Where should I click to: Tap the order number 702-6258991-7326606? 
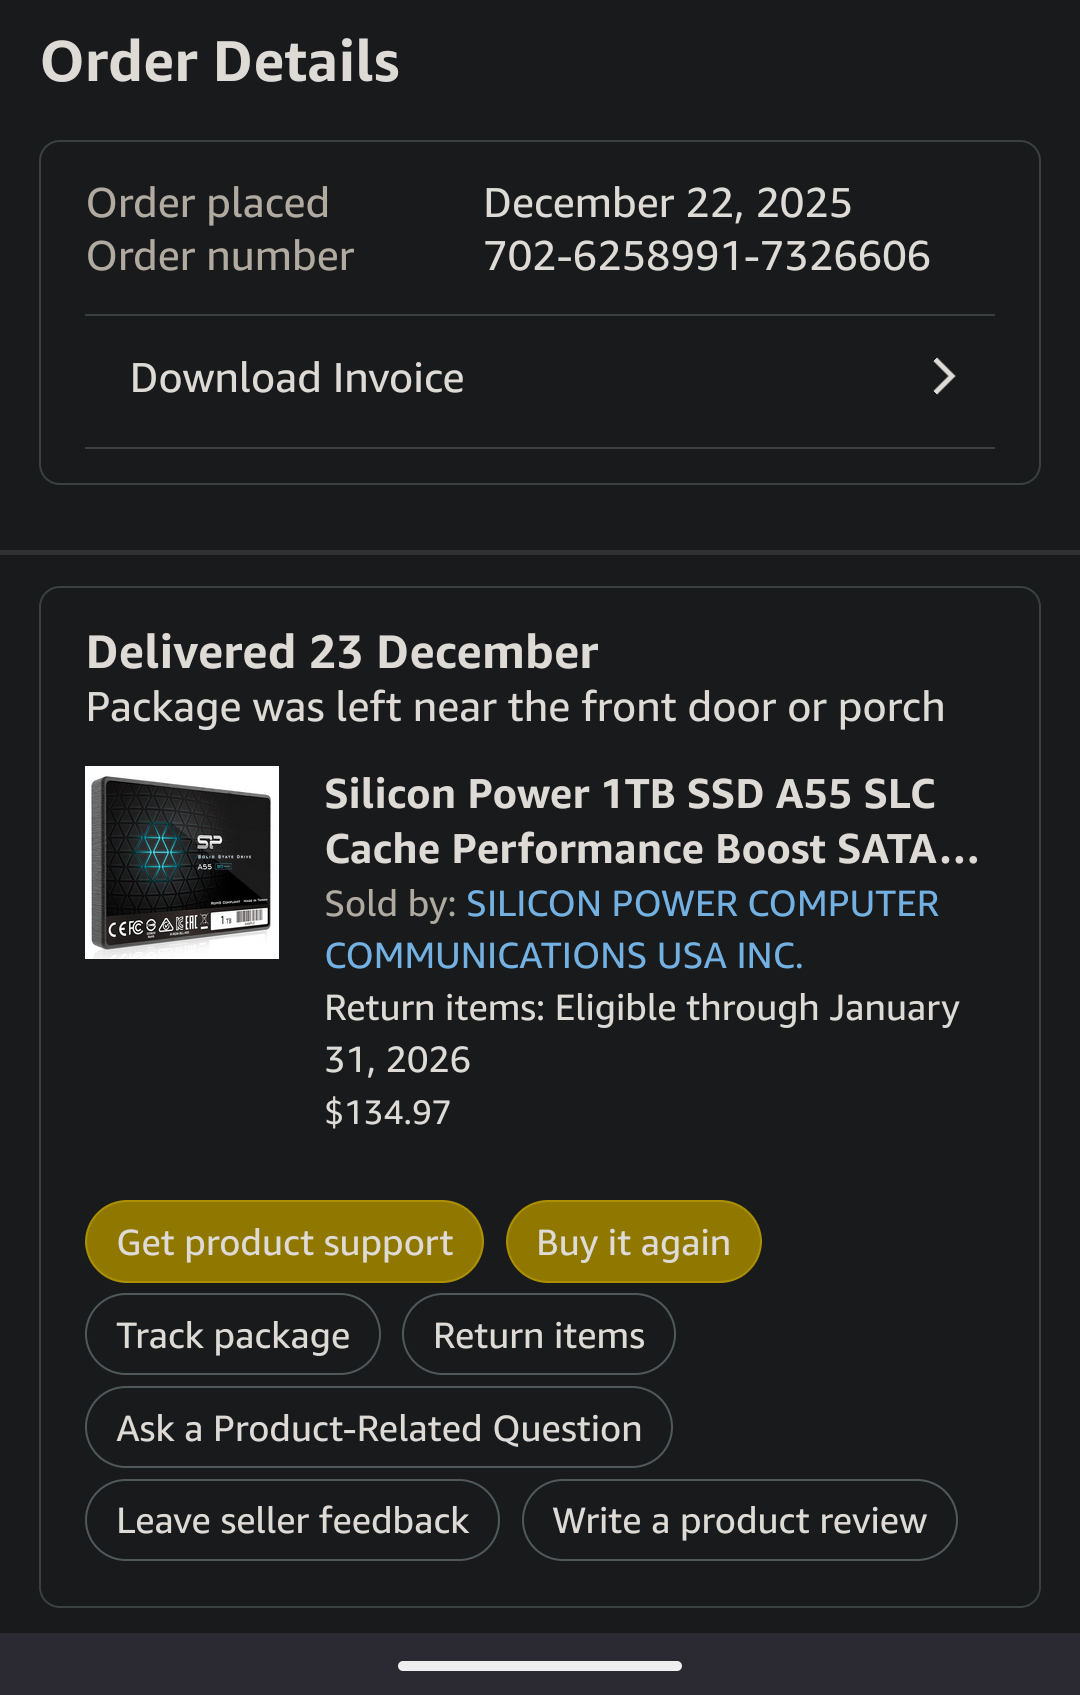[x=706, y=256]
